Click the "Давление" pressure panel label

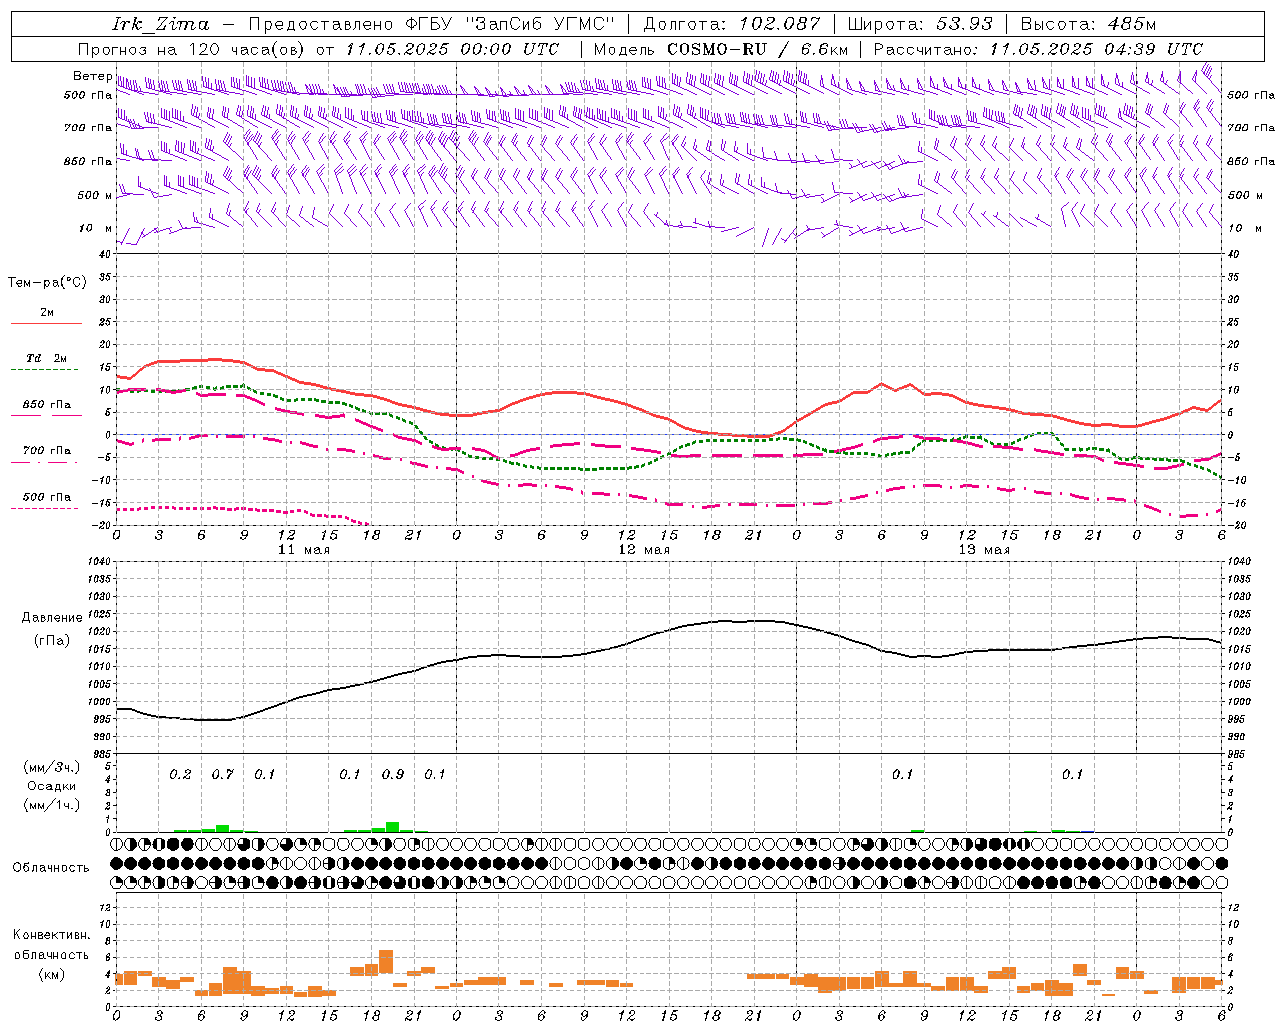pos(52,618)
